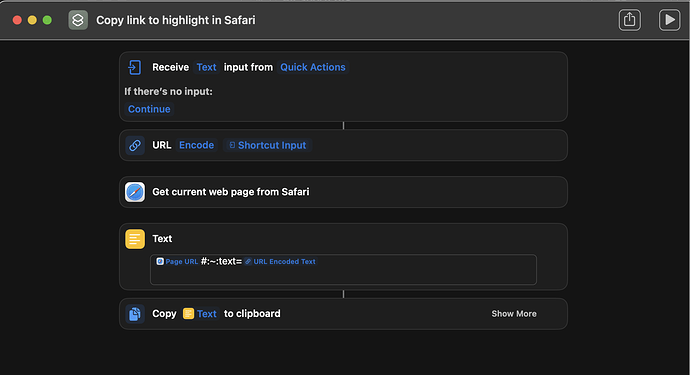Zoom the window with the green button
690x375 pixels.
tap(47, 20)
